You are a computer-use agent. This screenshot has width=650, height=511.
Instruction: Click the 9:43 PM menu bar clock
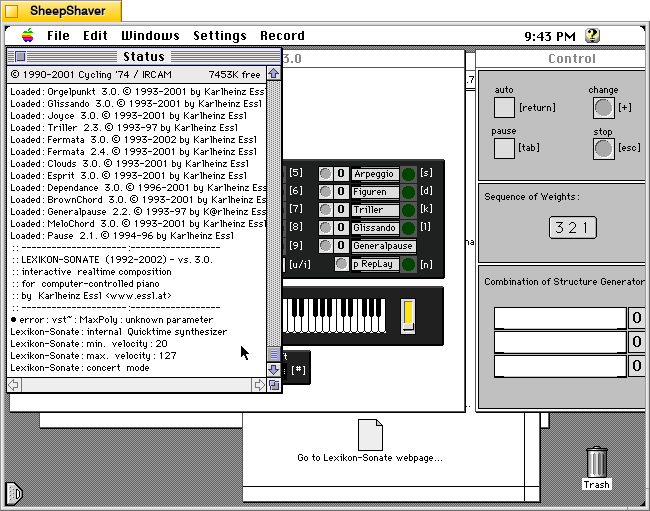(x=550, y=36)
